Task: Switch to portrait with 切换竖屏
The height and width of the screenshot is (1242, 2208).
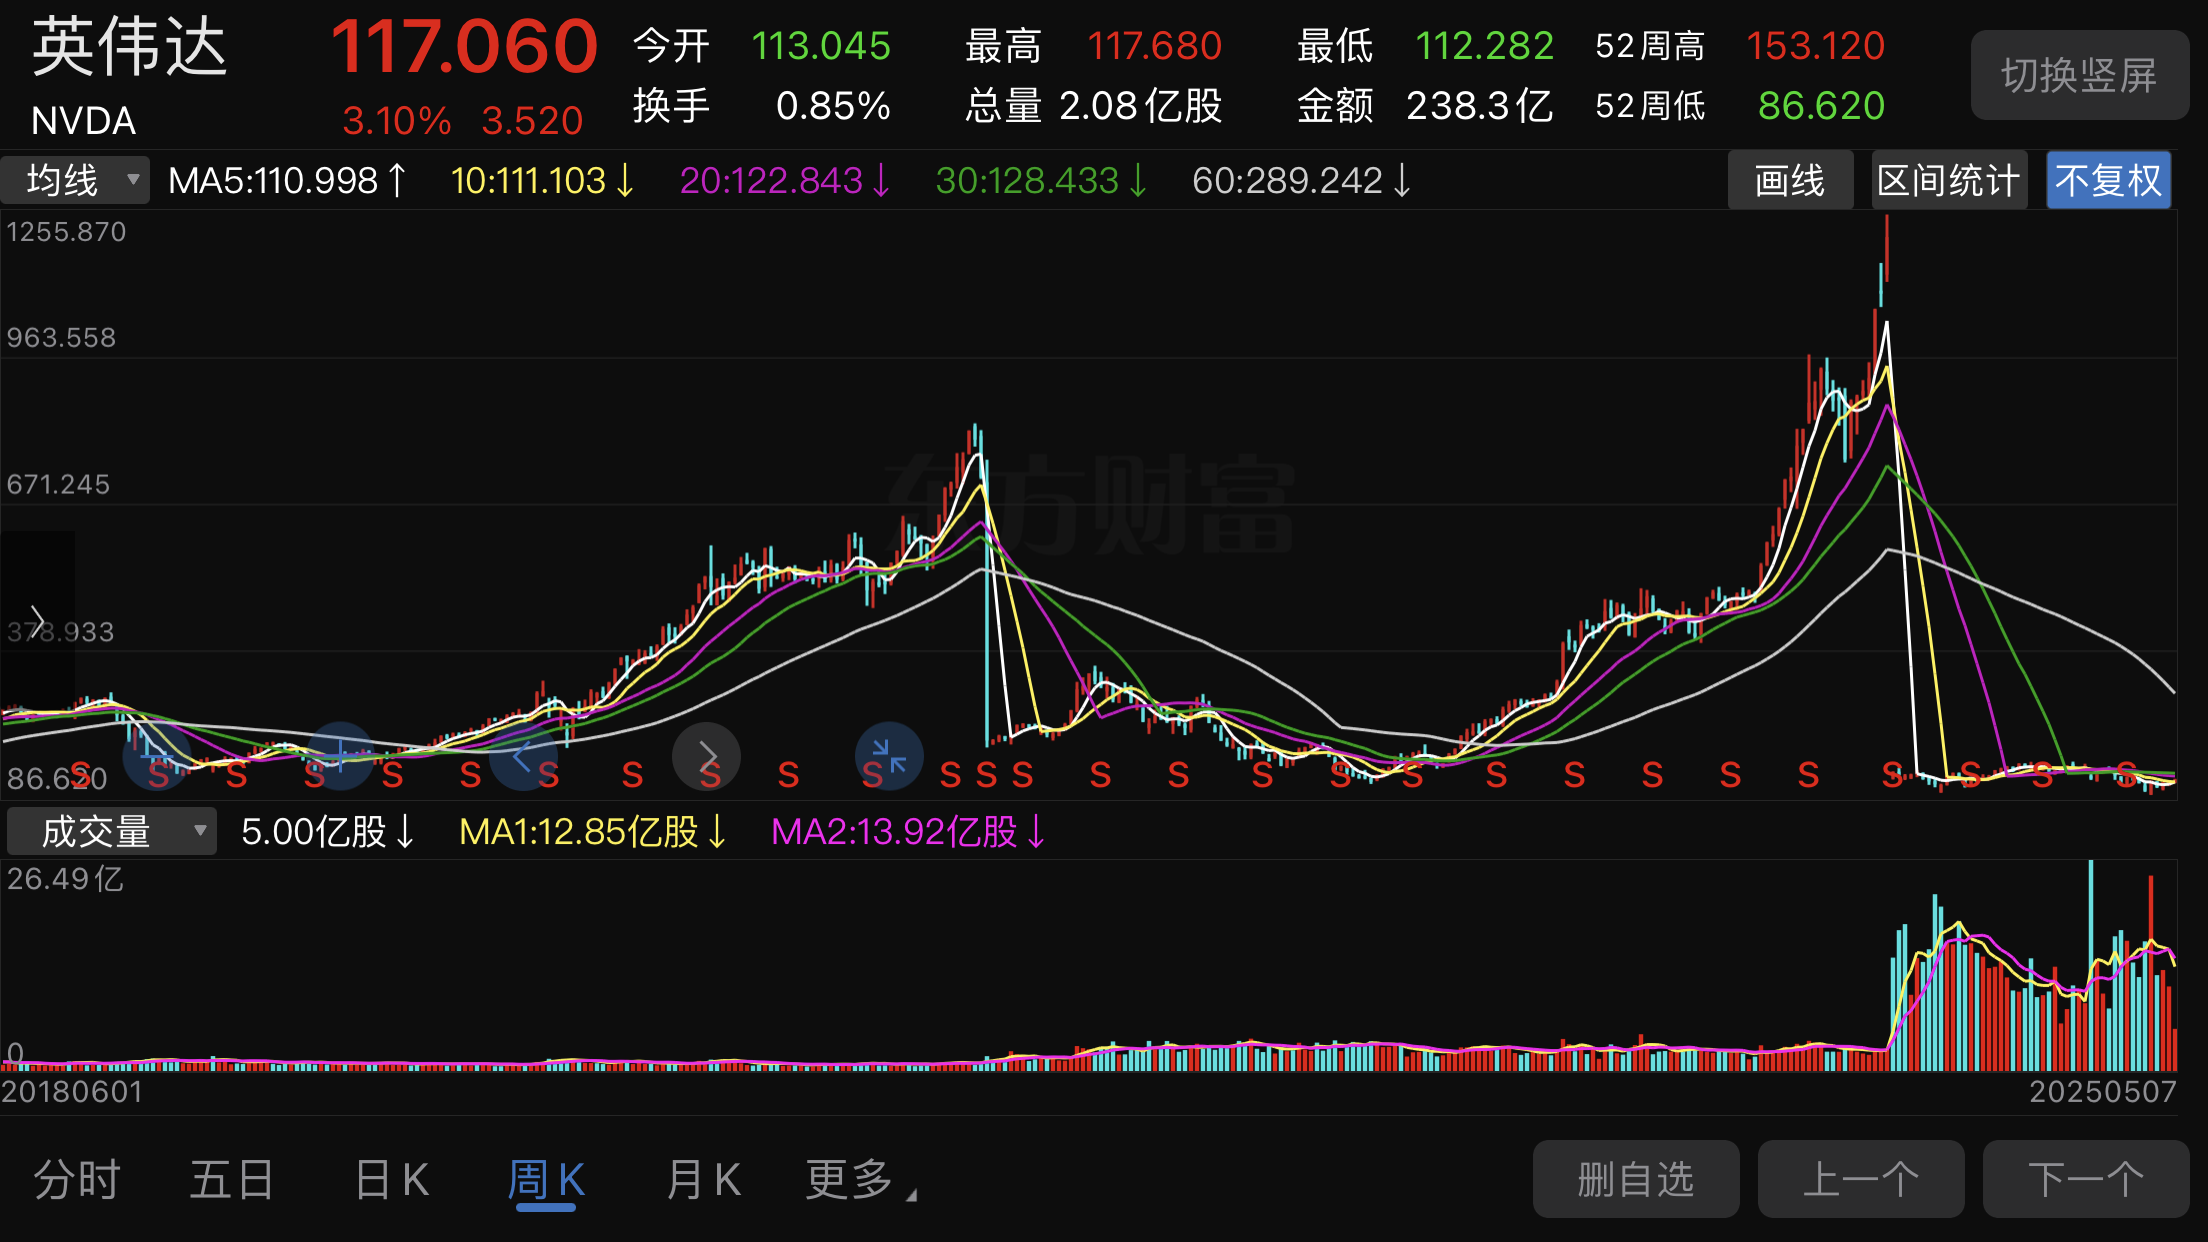Action: (x=2079, y=75)
